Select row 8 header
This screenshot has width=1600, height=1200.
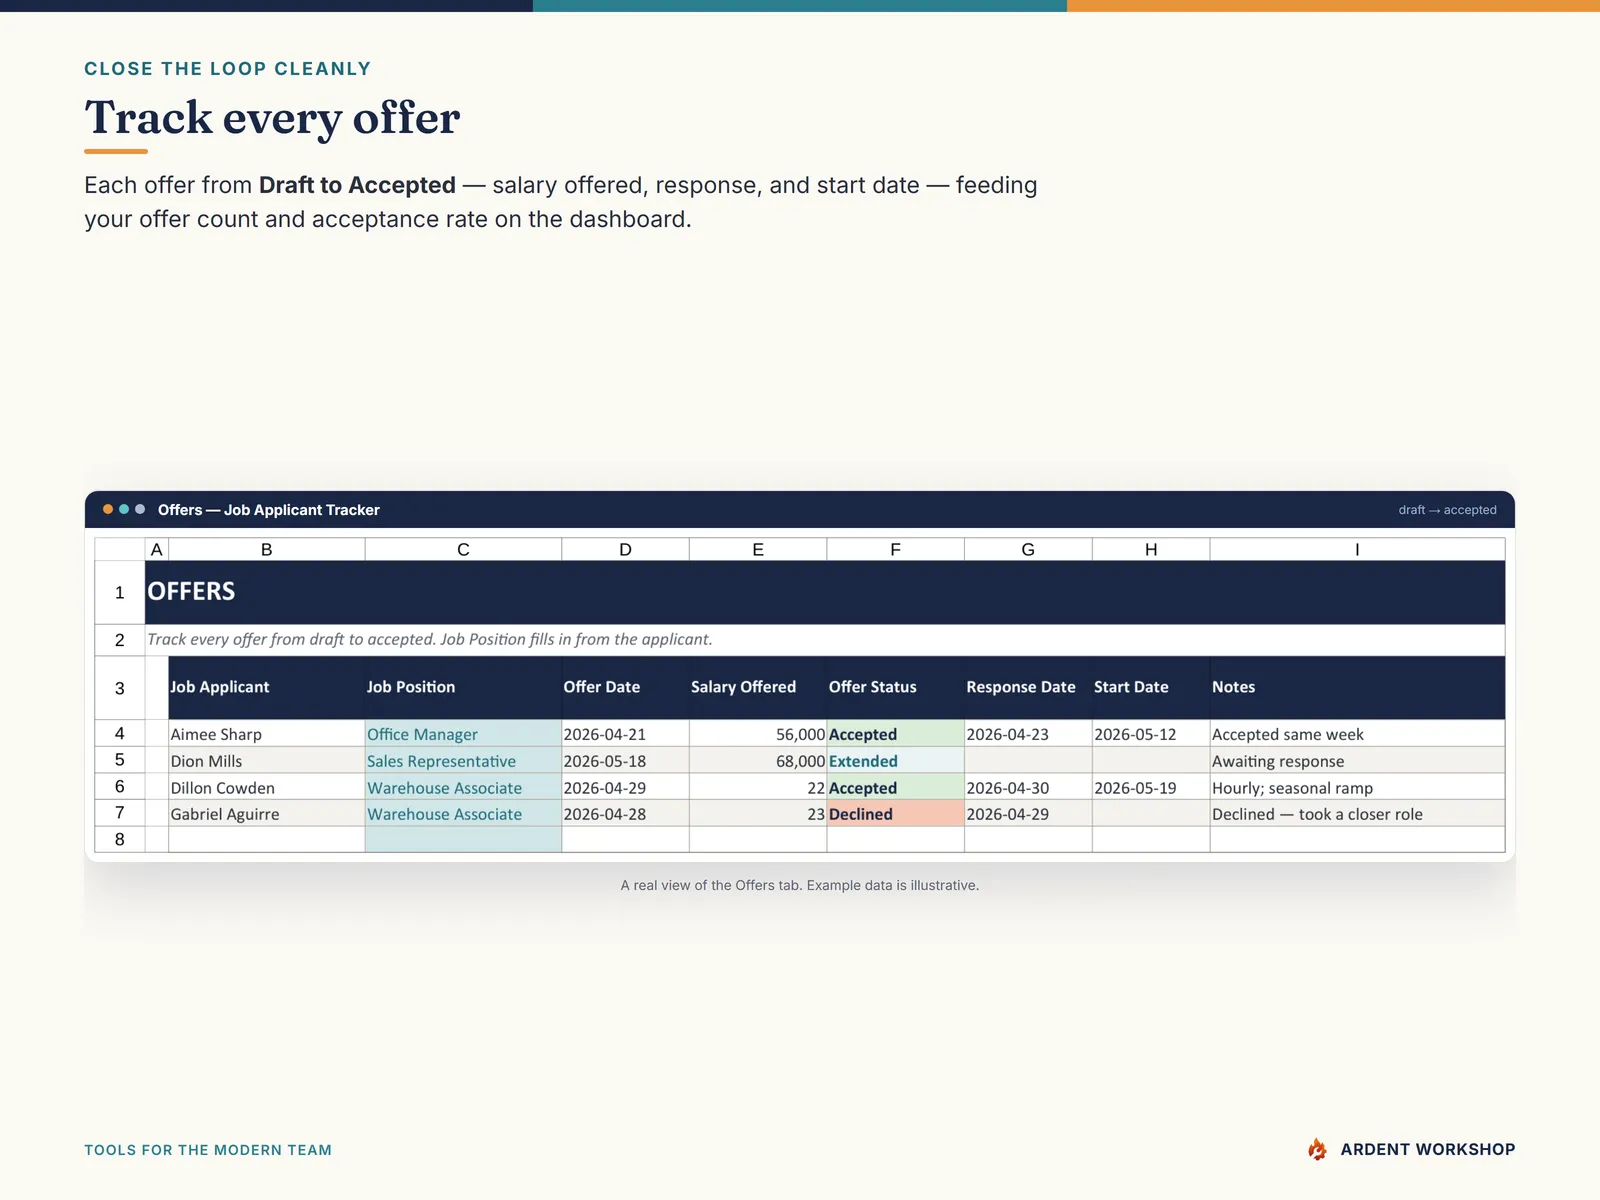coord(120,839)
